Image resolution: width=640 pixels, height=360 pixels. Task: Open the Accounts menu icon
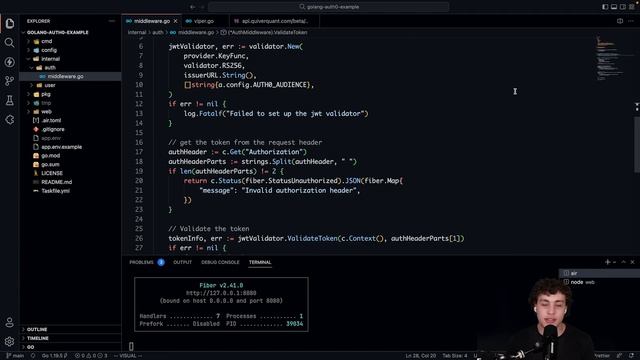(x=10, y=322)
